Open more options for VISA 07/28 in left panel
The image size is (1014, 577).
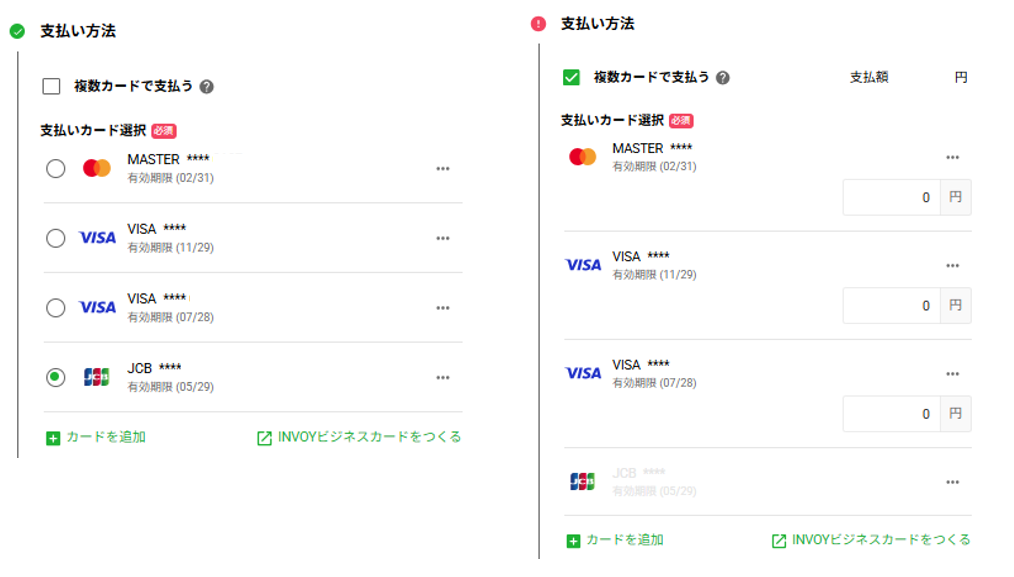443,309
